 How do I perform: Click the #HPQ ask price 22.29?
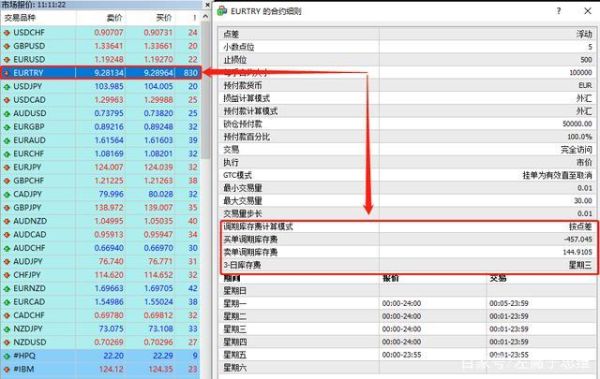163,356
